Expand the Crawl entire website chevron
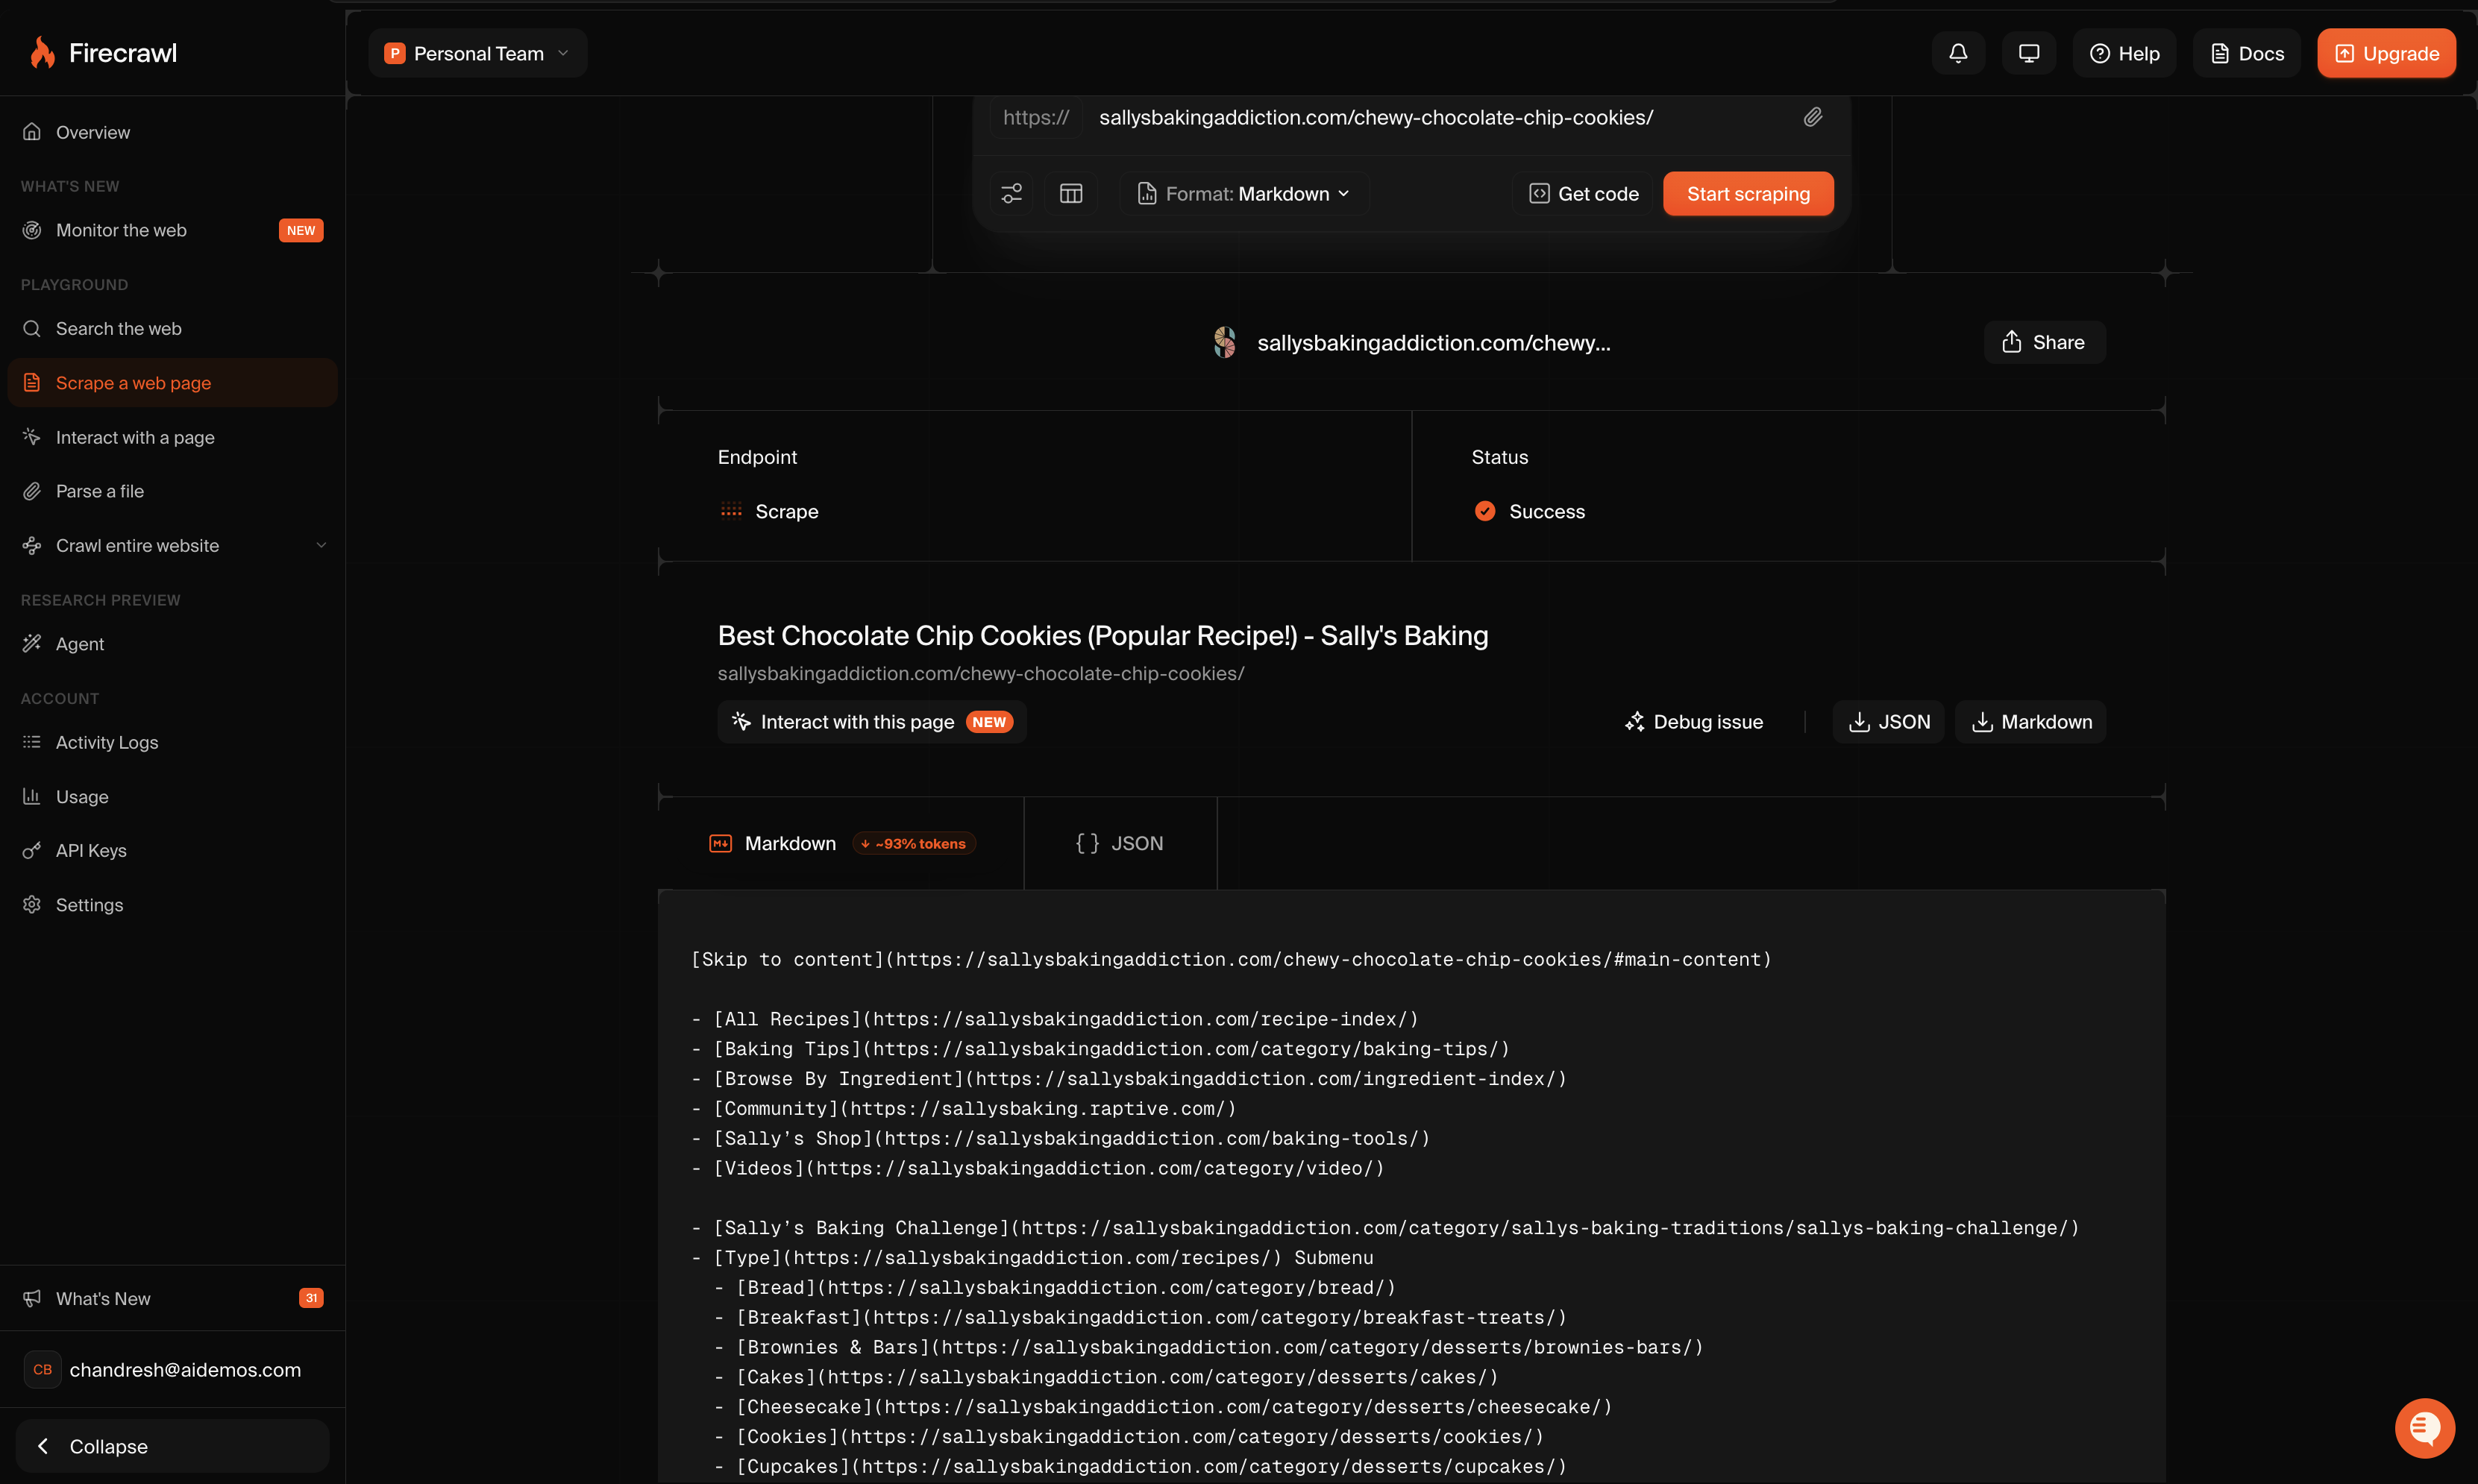 [321, 545]
